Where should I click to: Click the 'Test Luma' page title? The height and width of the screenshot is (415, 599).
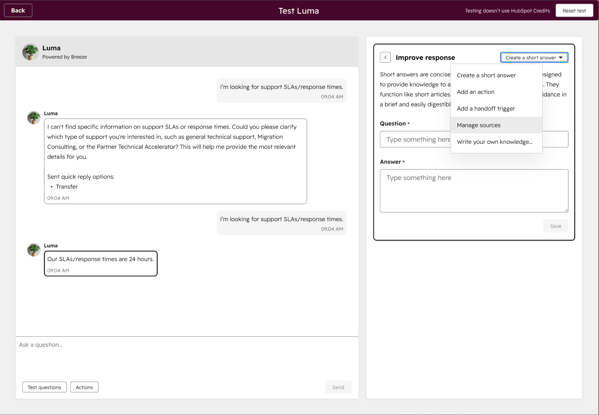pos(299,11)
